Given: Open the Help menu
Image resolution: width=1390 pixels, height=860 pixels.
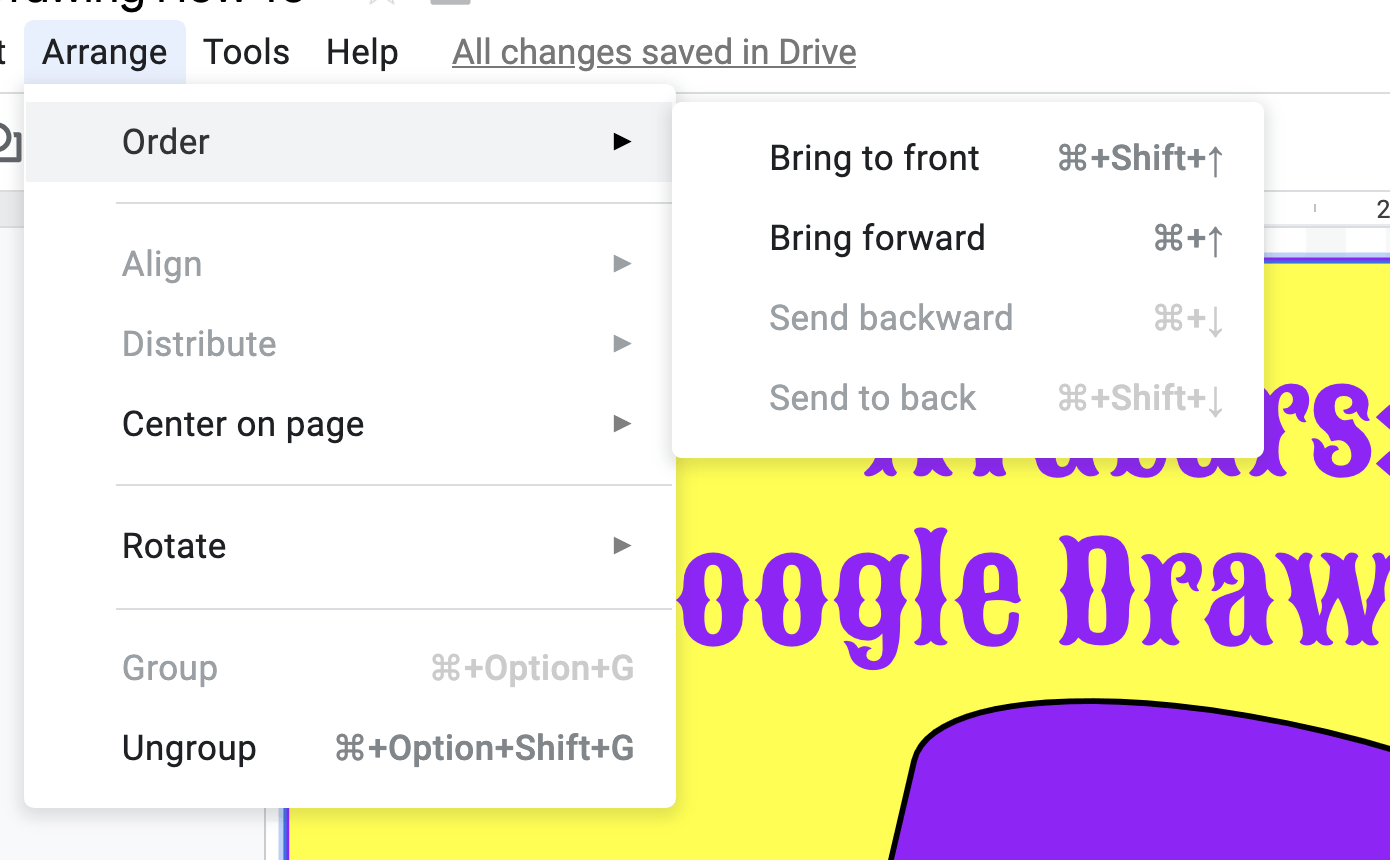Looking at the screenshot, I should tap(362, 52).
